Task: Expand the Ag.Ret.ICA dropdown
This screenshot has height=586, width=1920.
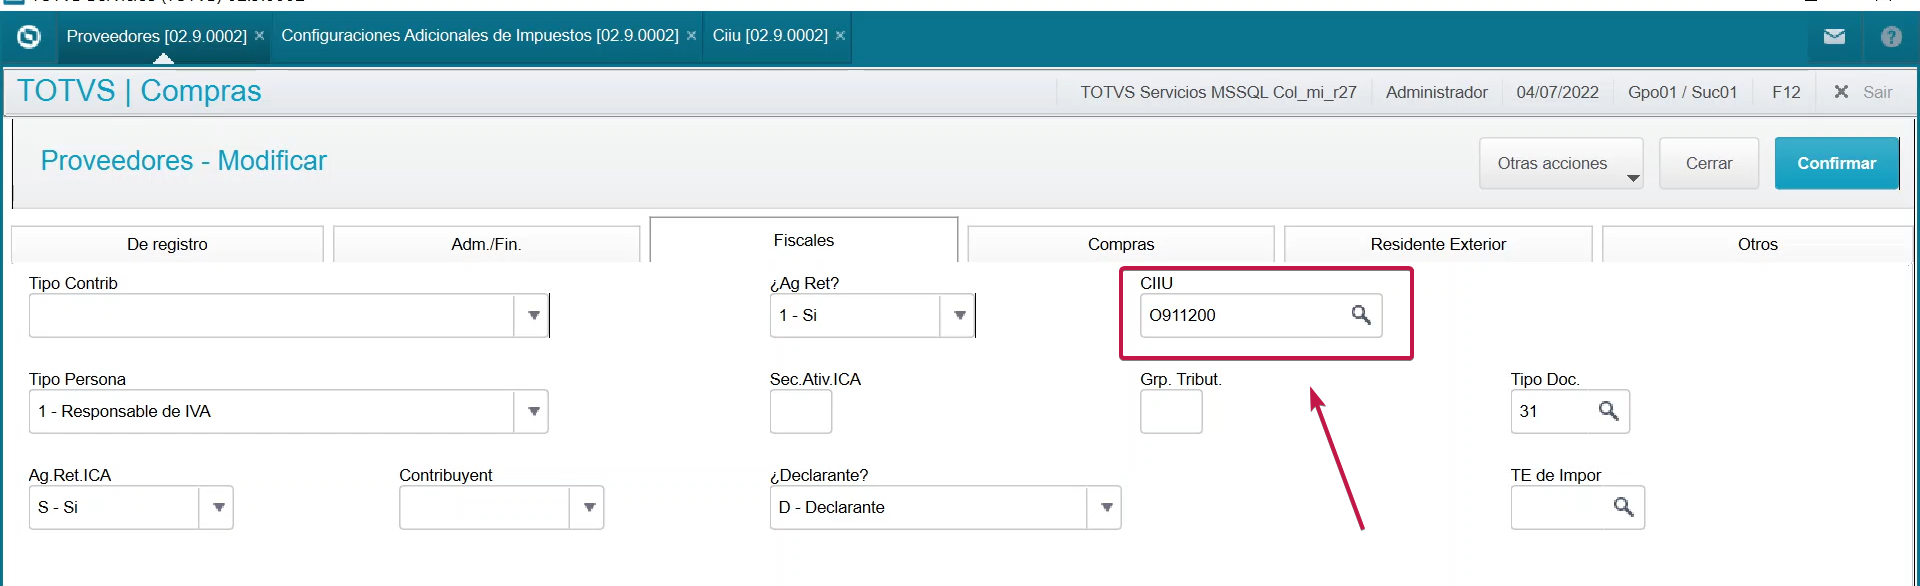Action: (217, 507)
